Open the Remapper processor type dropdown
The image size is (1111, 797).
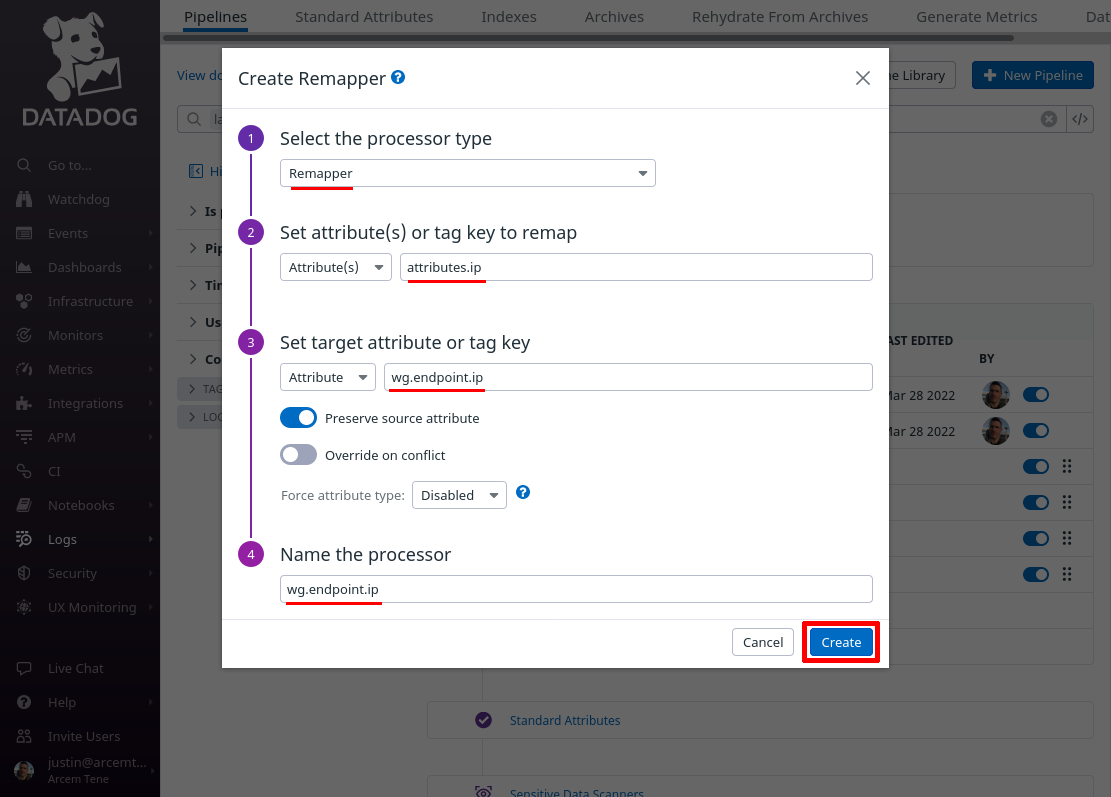coord(468,174)
